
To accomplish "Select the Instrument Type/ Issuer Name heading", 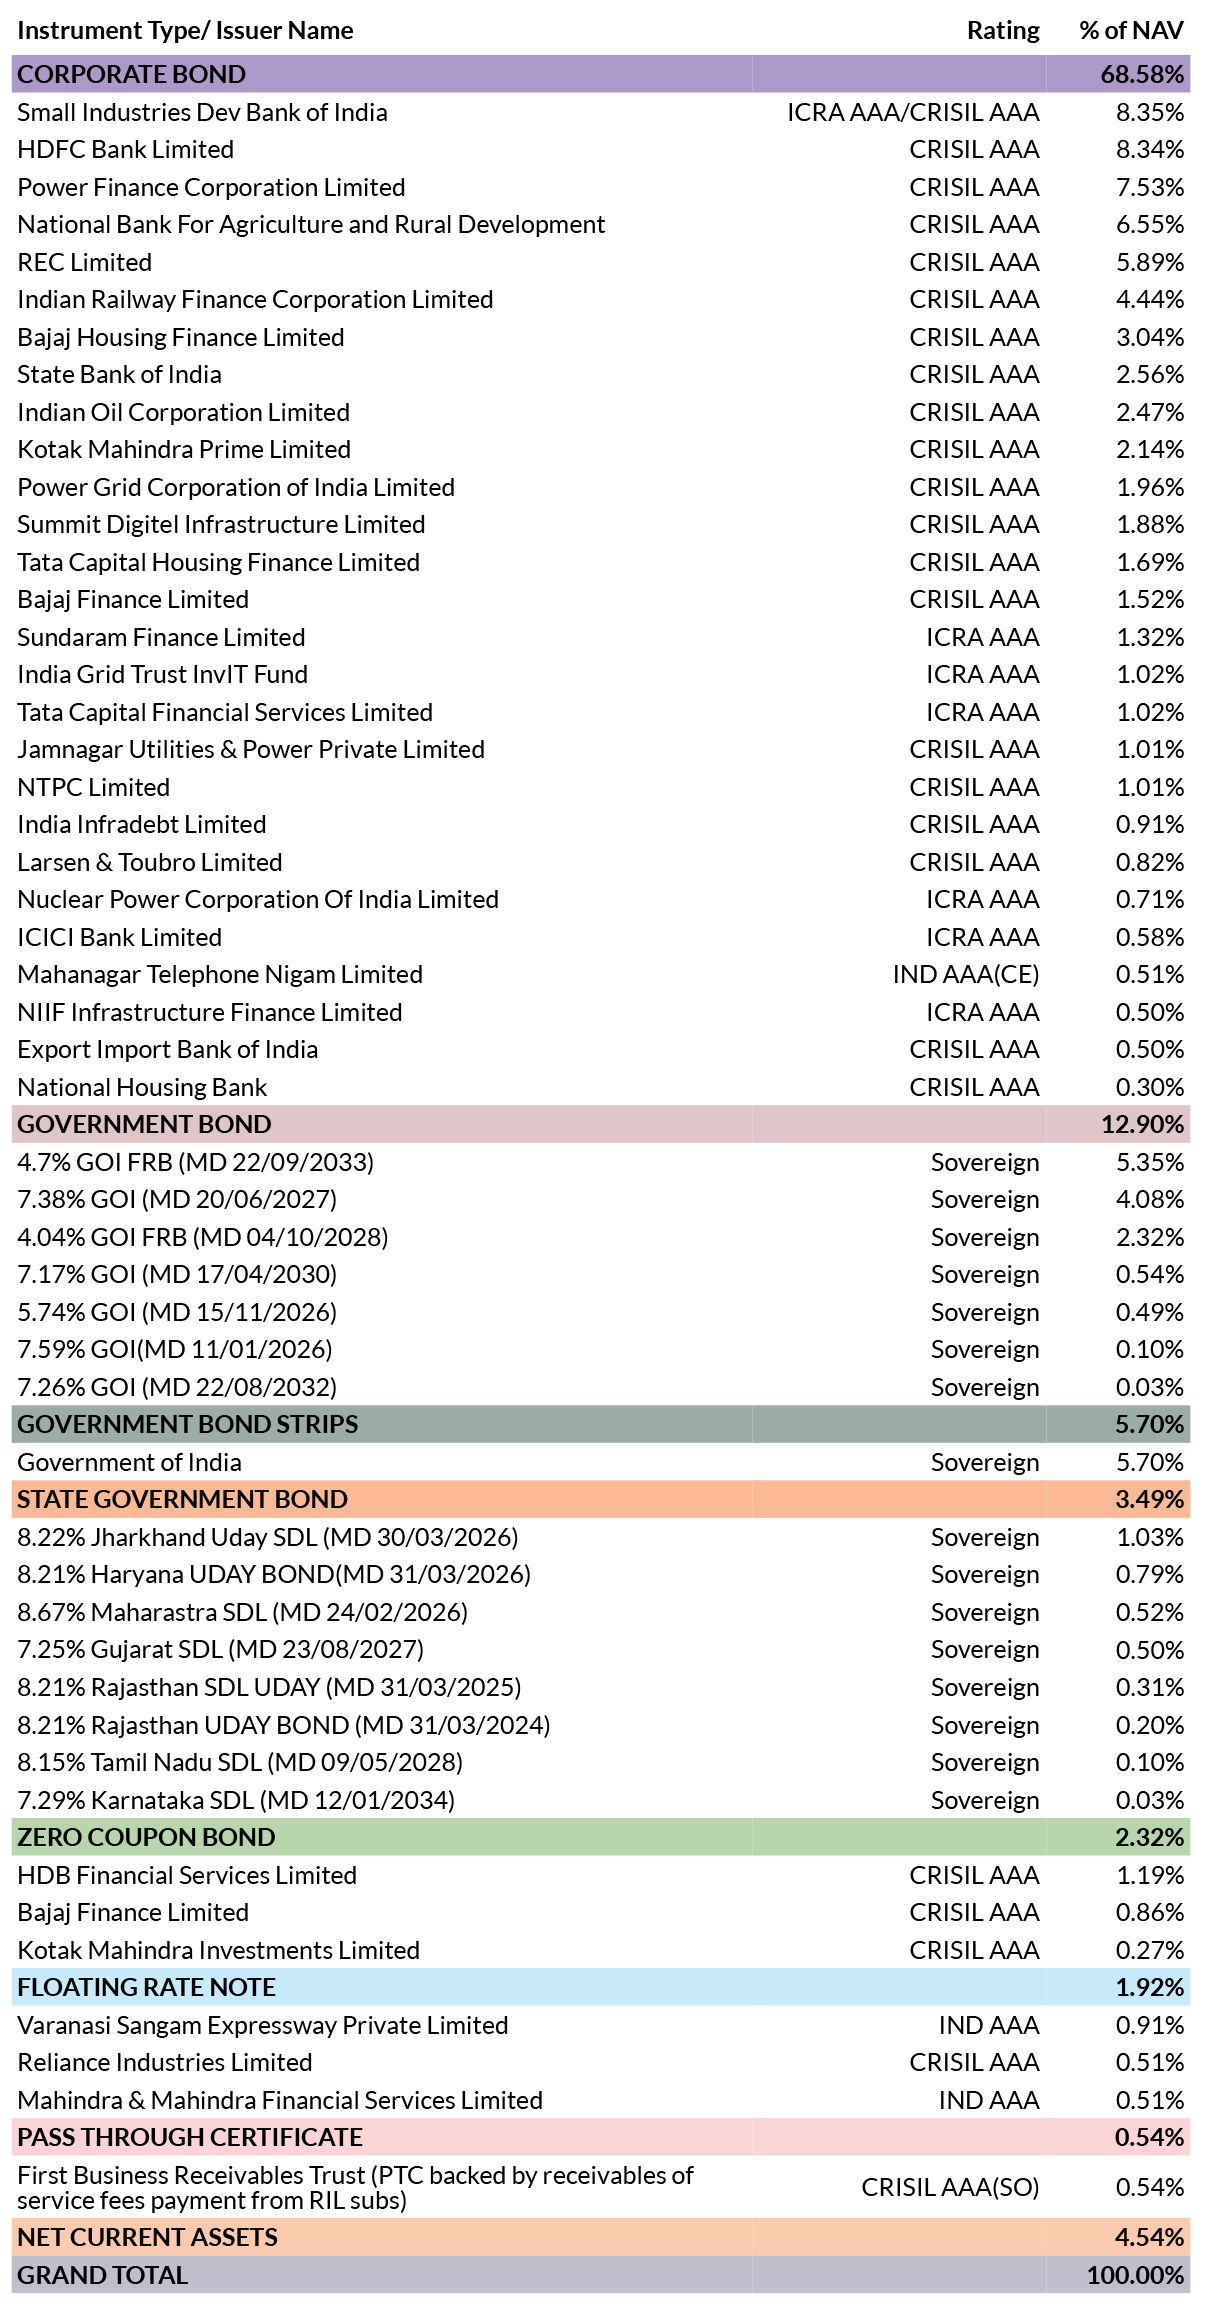I will click(185, 31).
